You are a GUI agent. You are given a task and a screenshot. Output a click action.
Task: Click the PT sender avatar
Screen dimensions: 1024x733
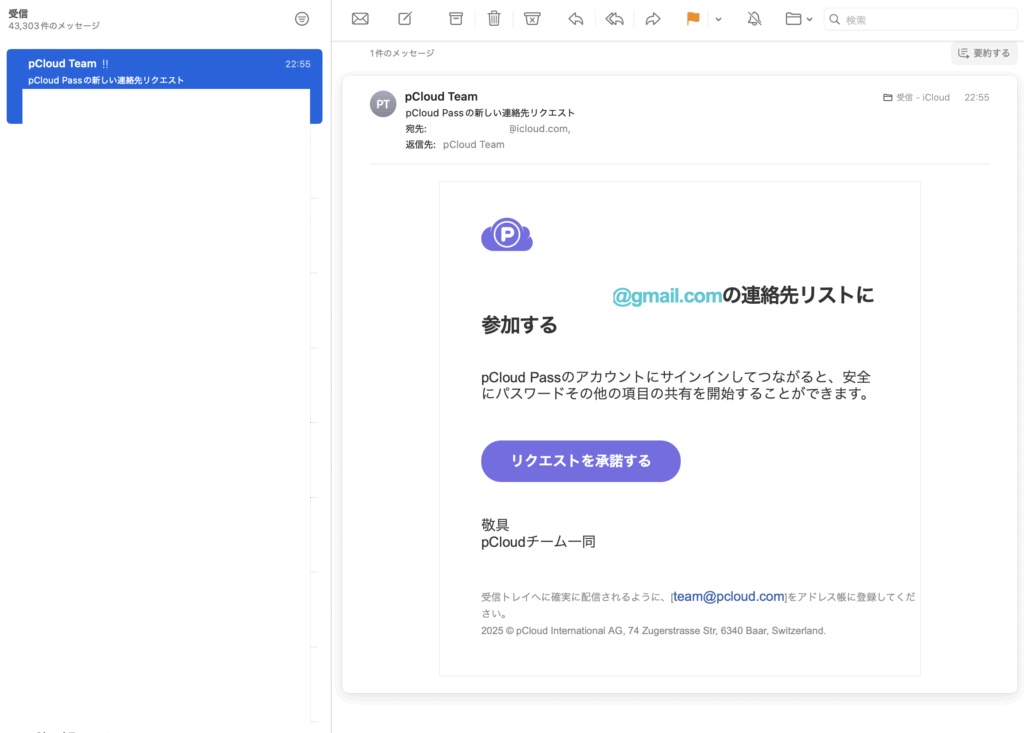click(x=383, y=103)
